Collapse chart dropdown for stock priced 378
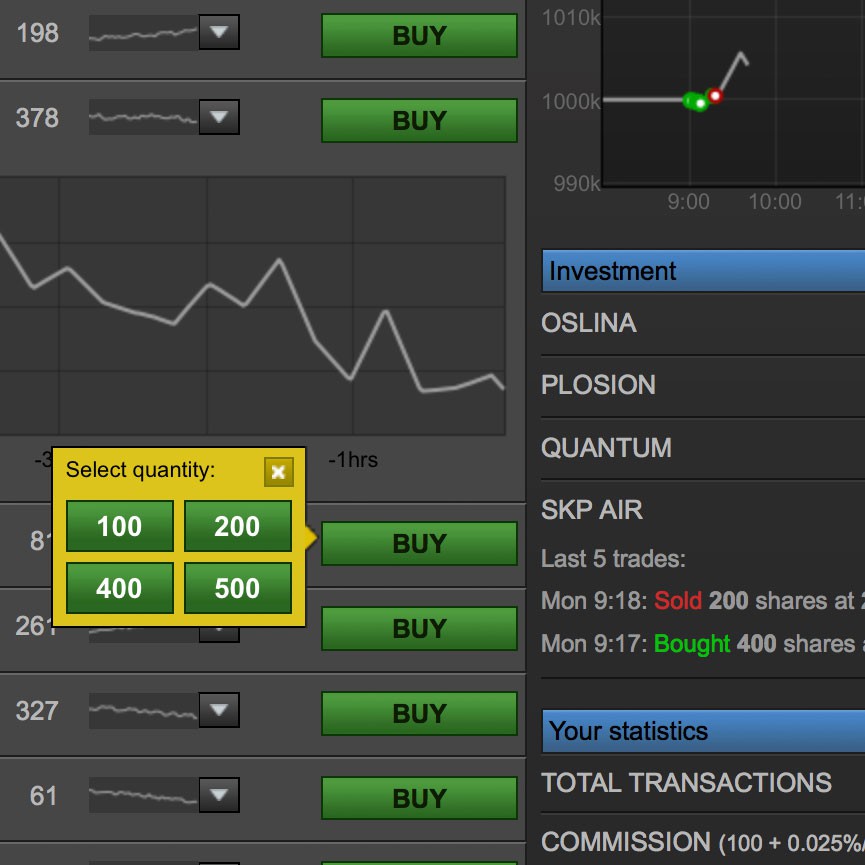 pos(219,118)
